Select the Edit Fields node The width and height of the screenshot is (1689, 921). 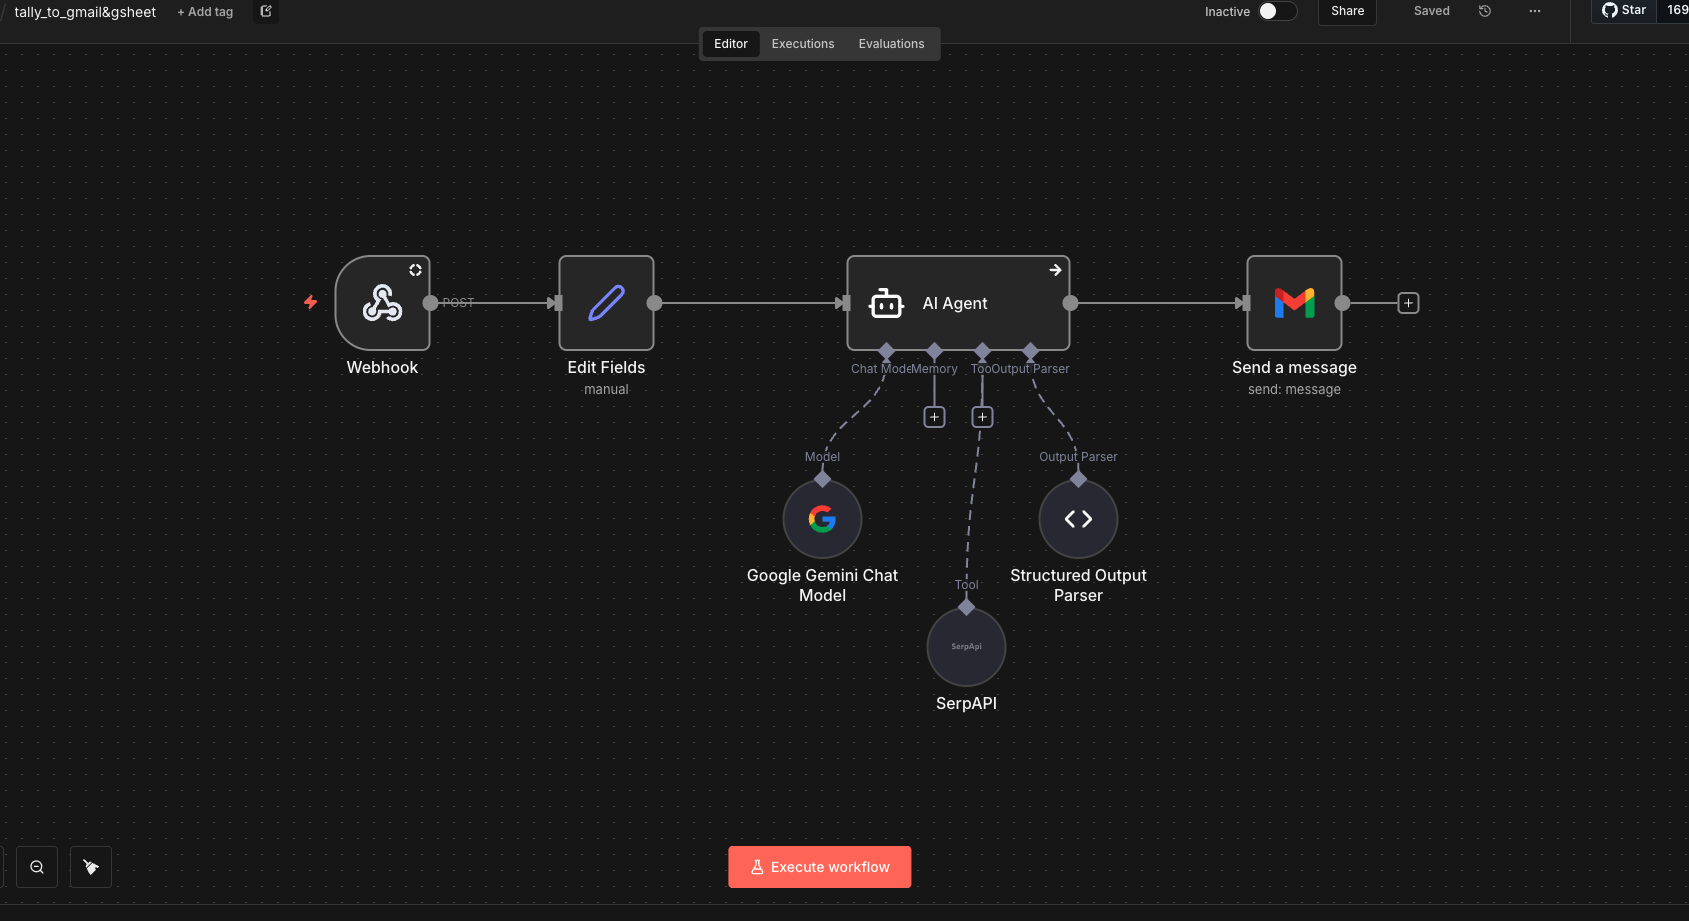coord(606,303)
